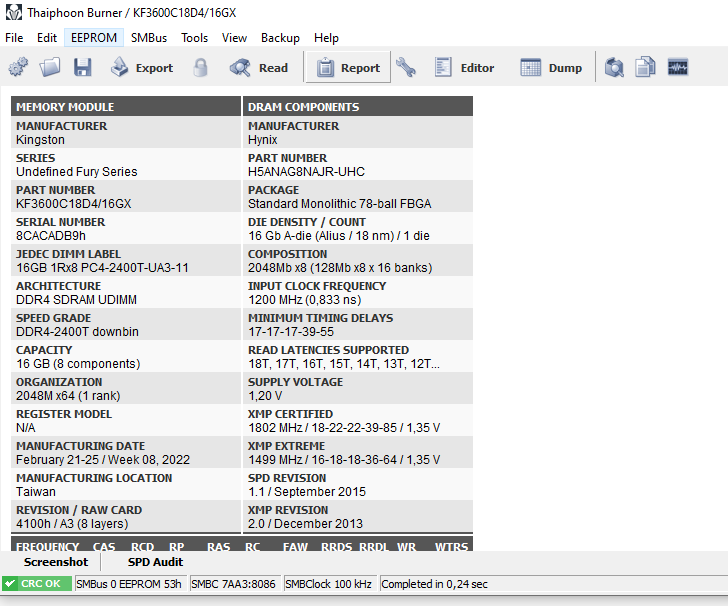Screen dimensions: 728x606
Task: Click the wrench tools icon
Action: point(406,67)
